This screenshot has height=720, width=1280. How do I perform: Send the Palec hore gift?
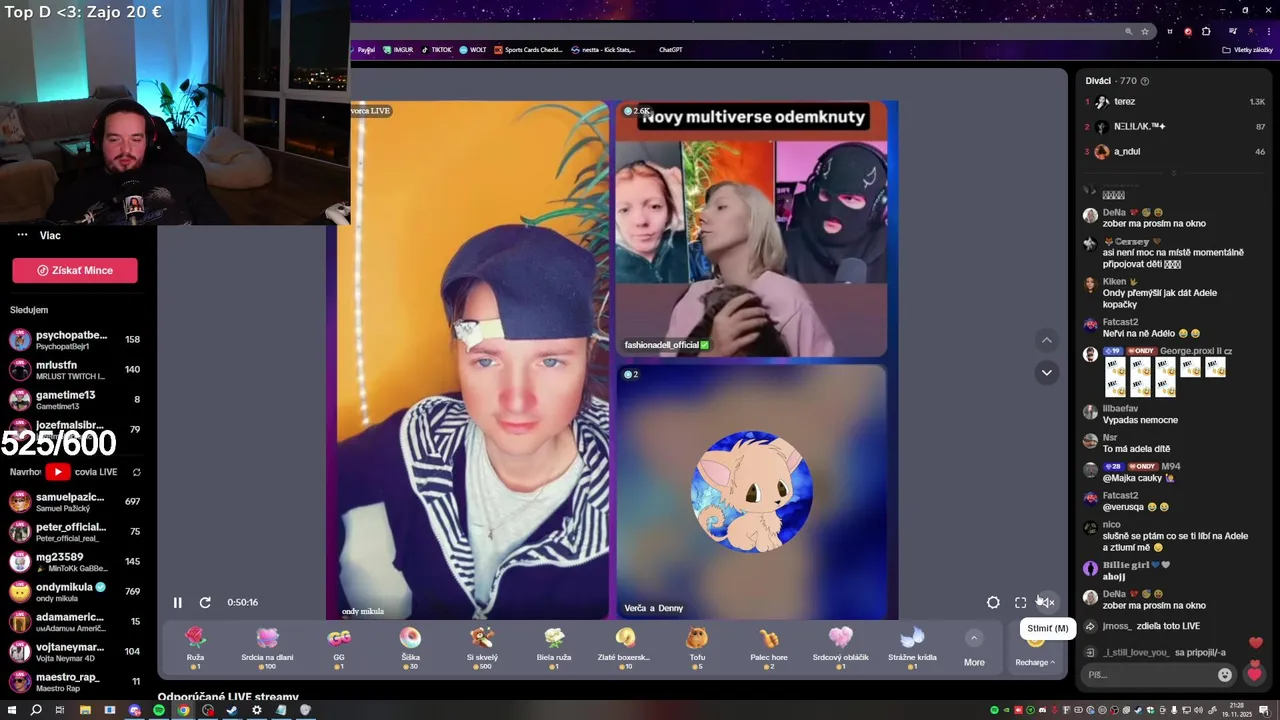[x=769, y=647]
